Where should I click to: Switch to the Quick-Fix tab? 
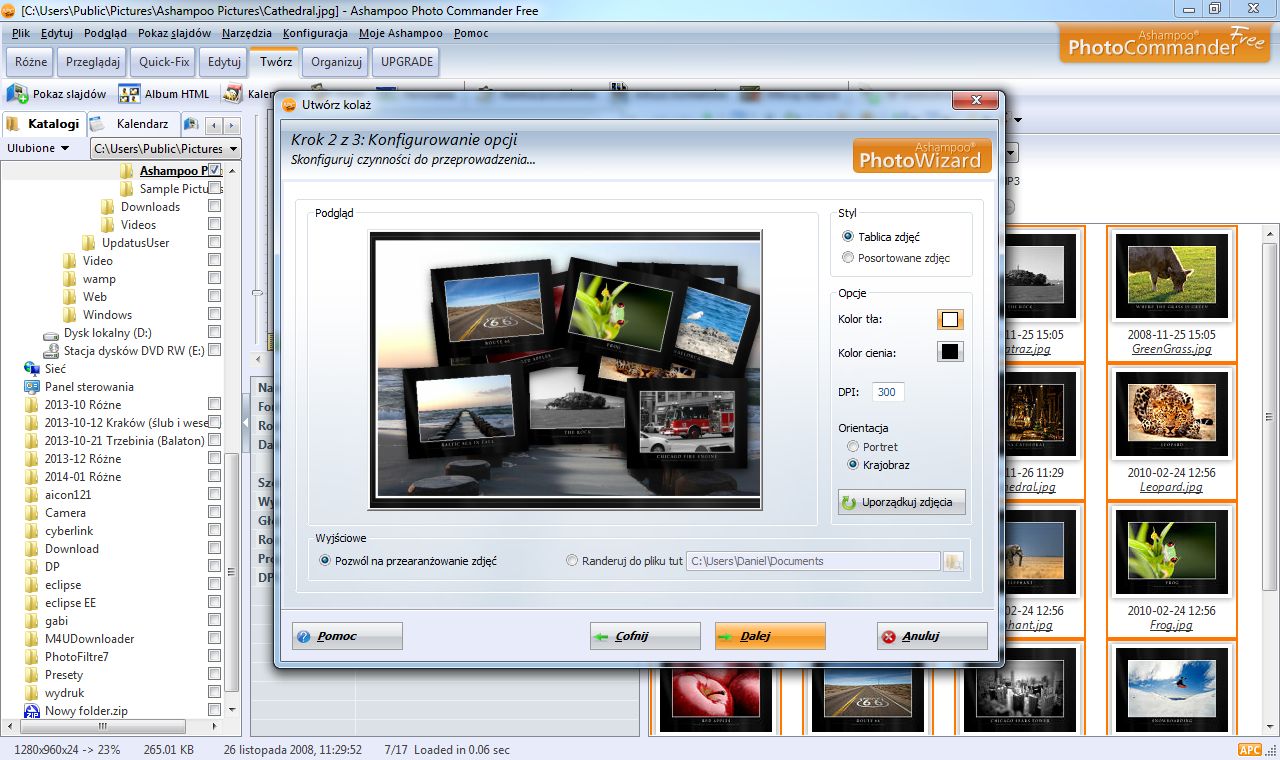[x=164, y=62]
